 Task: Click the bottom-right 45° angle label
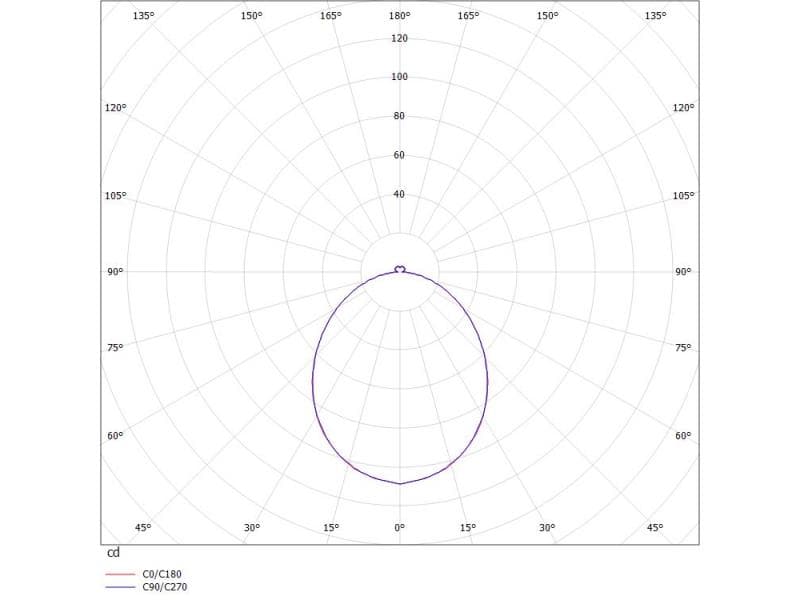coord(655,527)
